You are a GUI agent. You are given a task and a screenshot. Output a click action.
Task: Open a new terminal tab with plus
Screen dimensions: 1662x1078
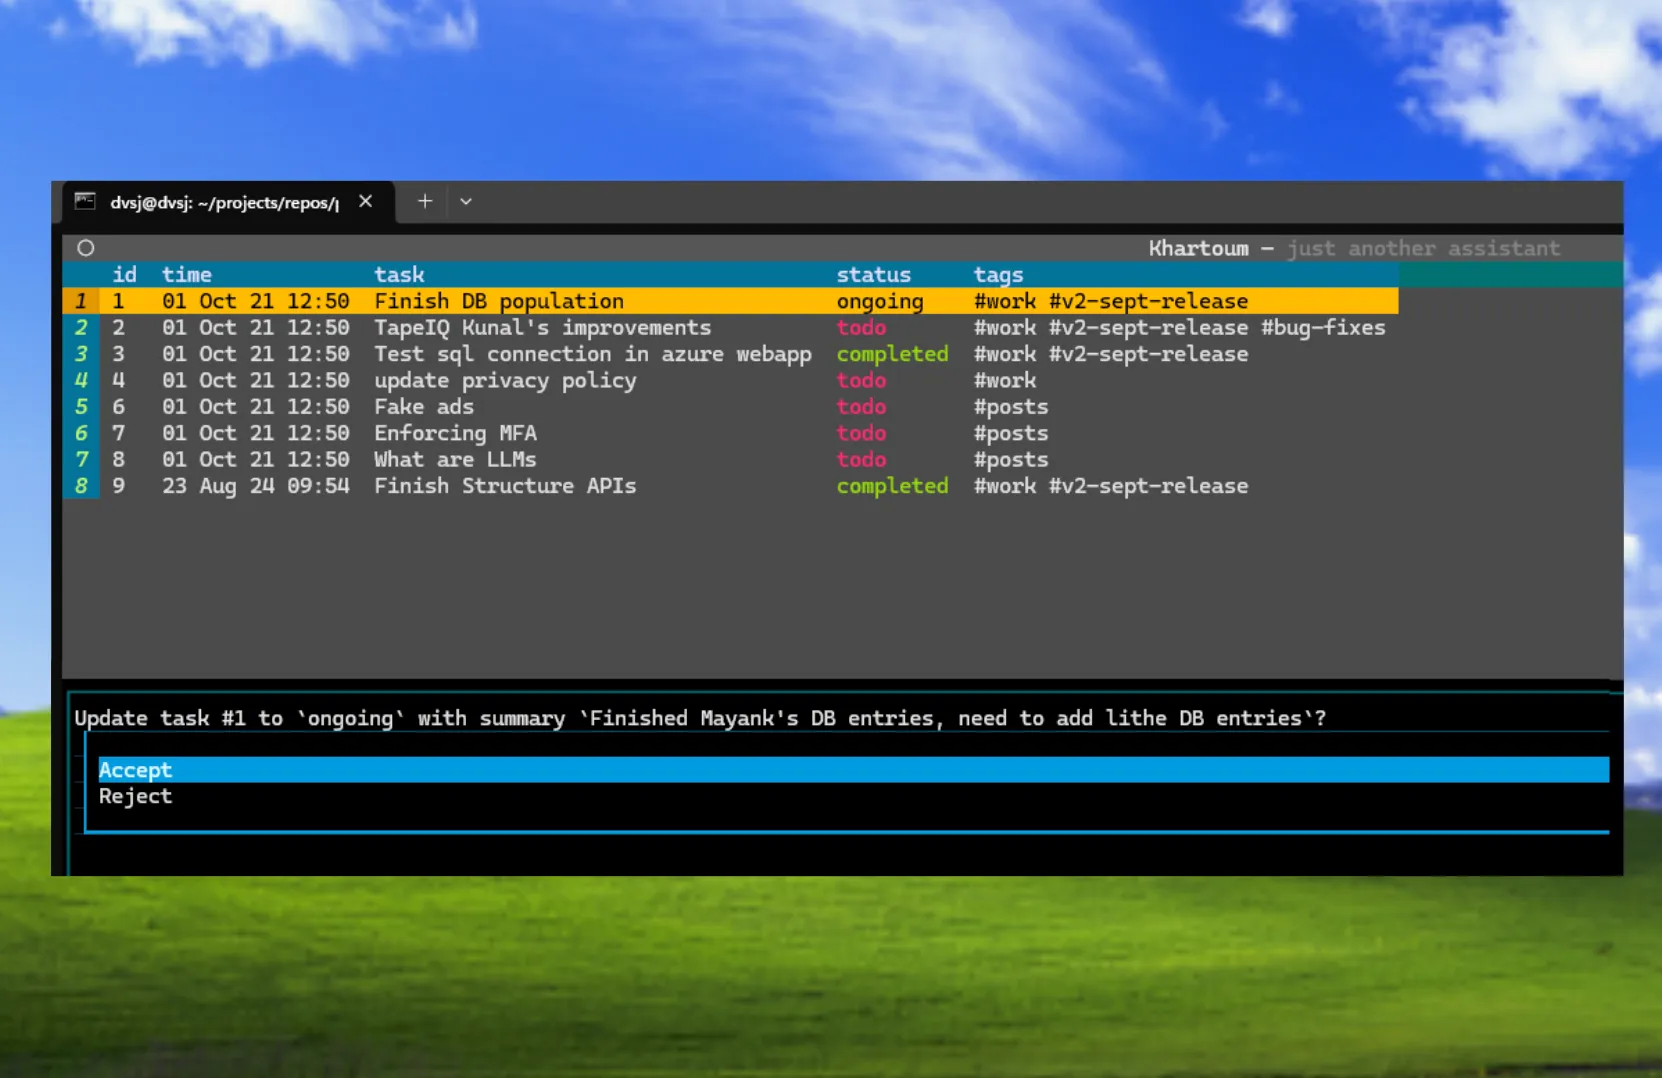point(425,201)
